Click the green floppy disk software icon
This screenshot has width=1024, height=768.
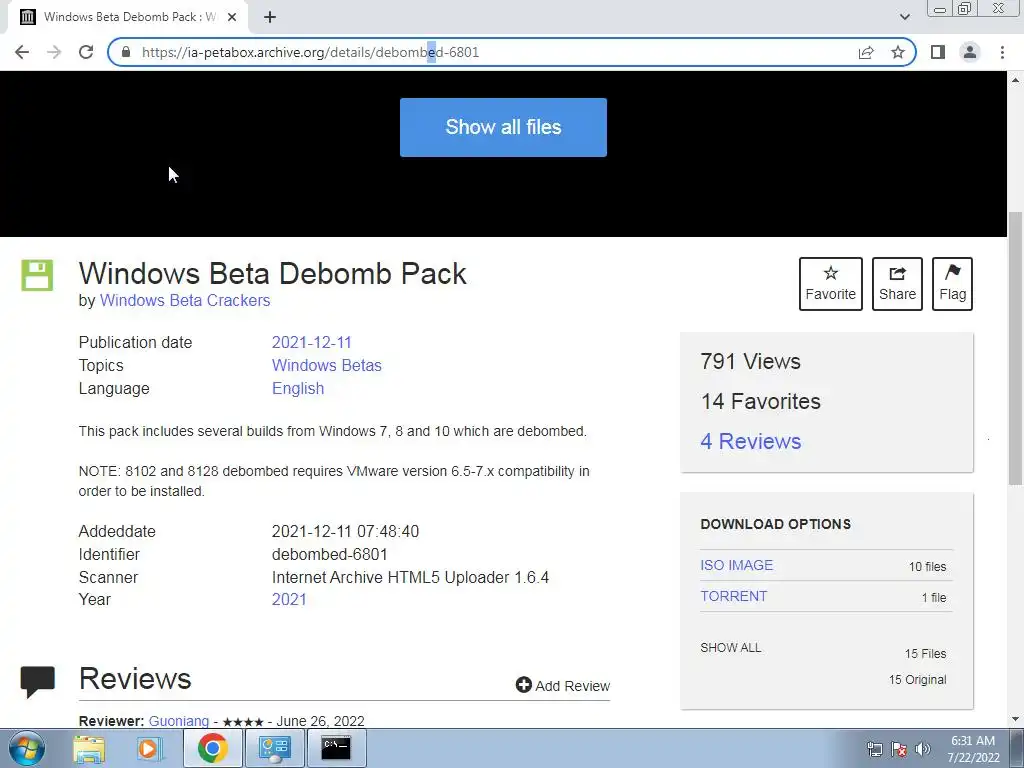pyautogui.click(x=37, y=275)
